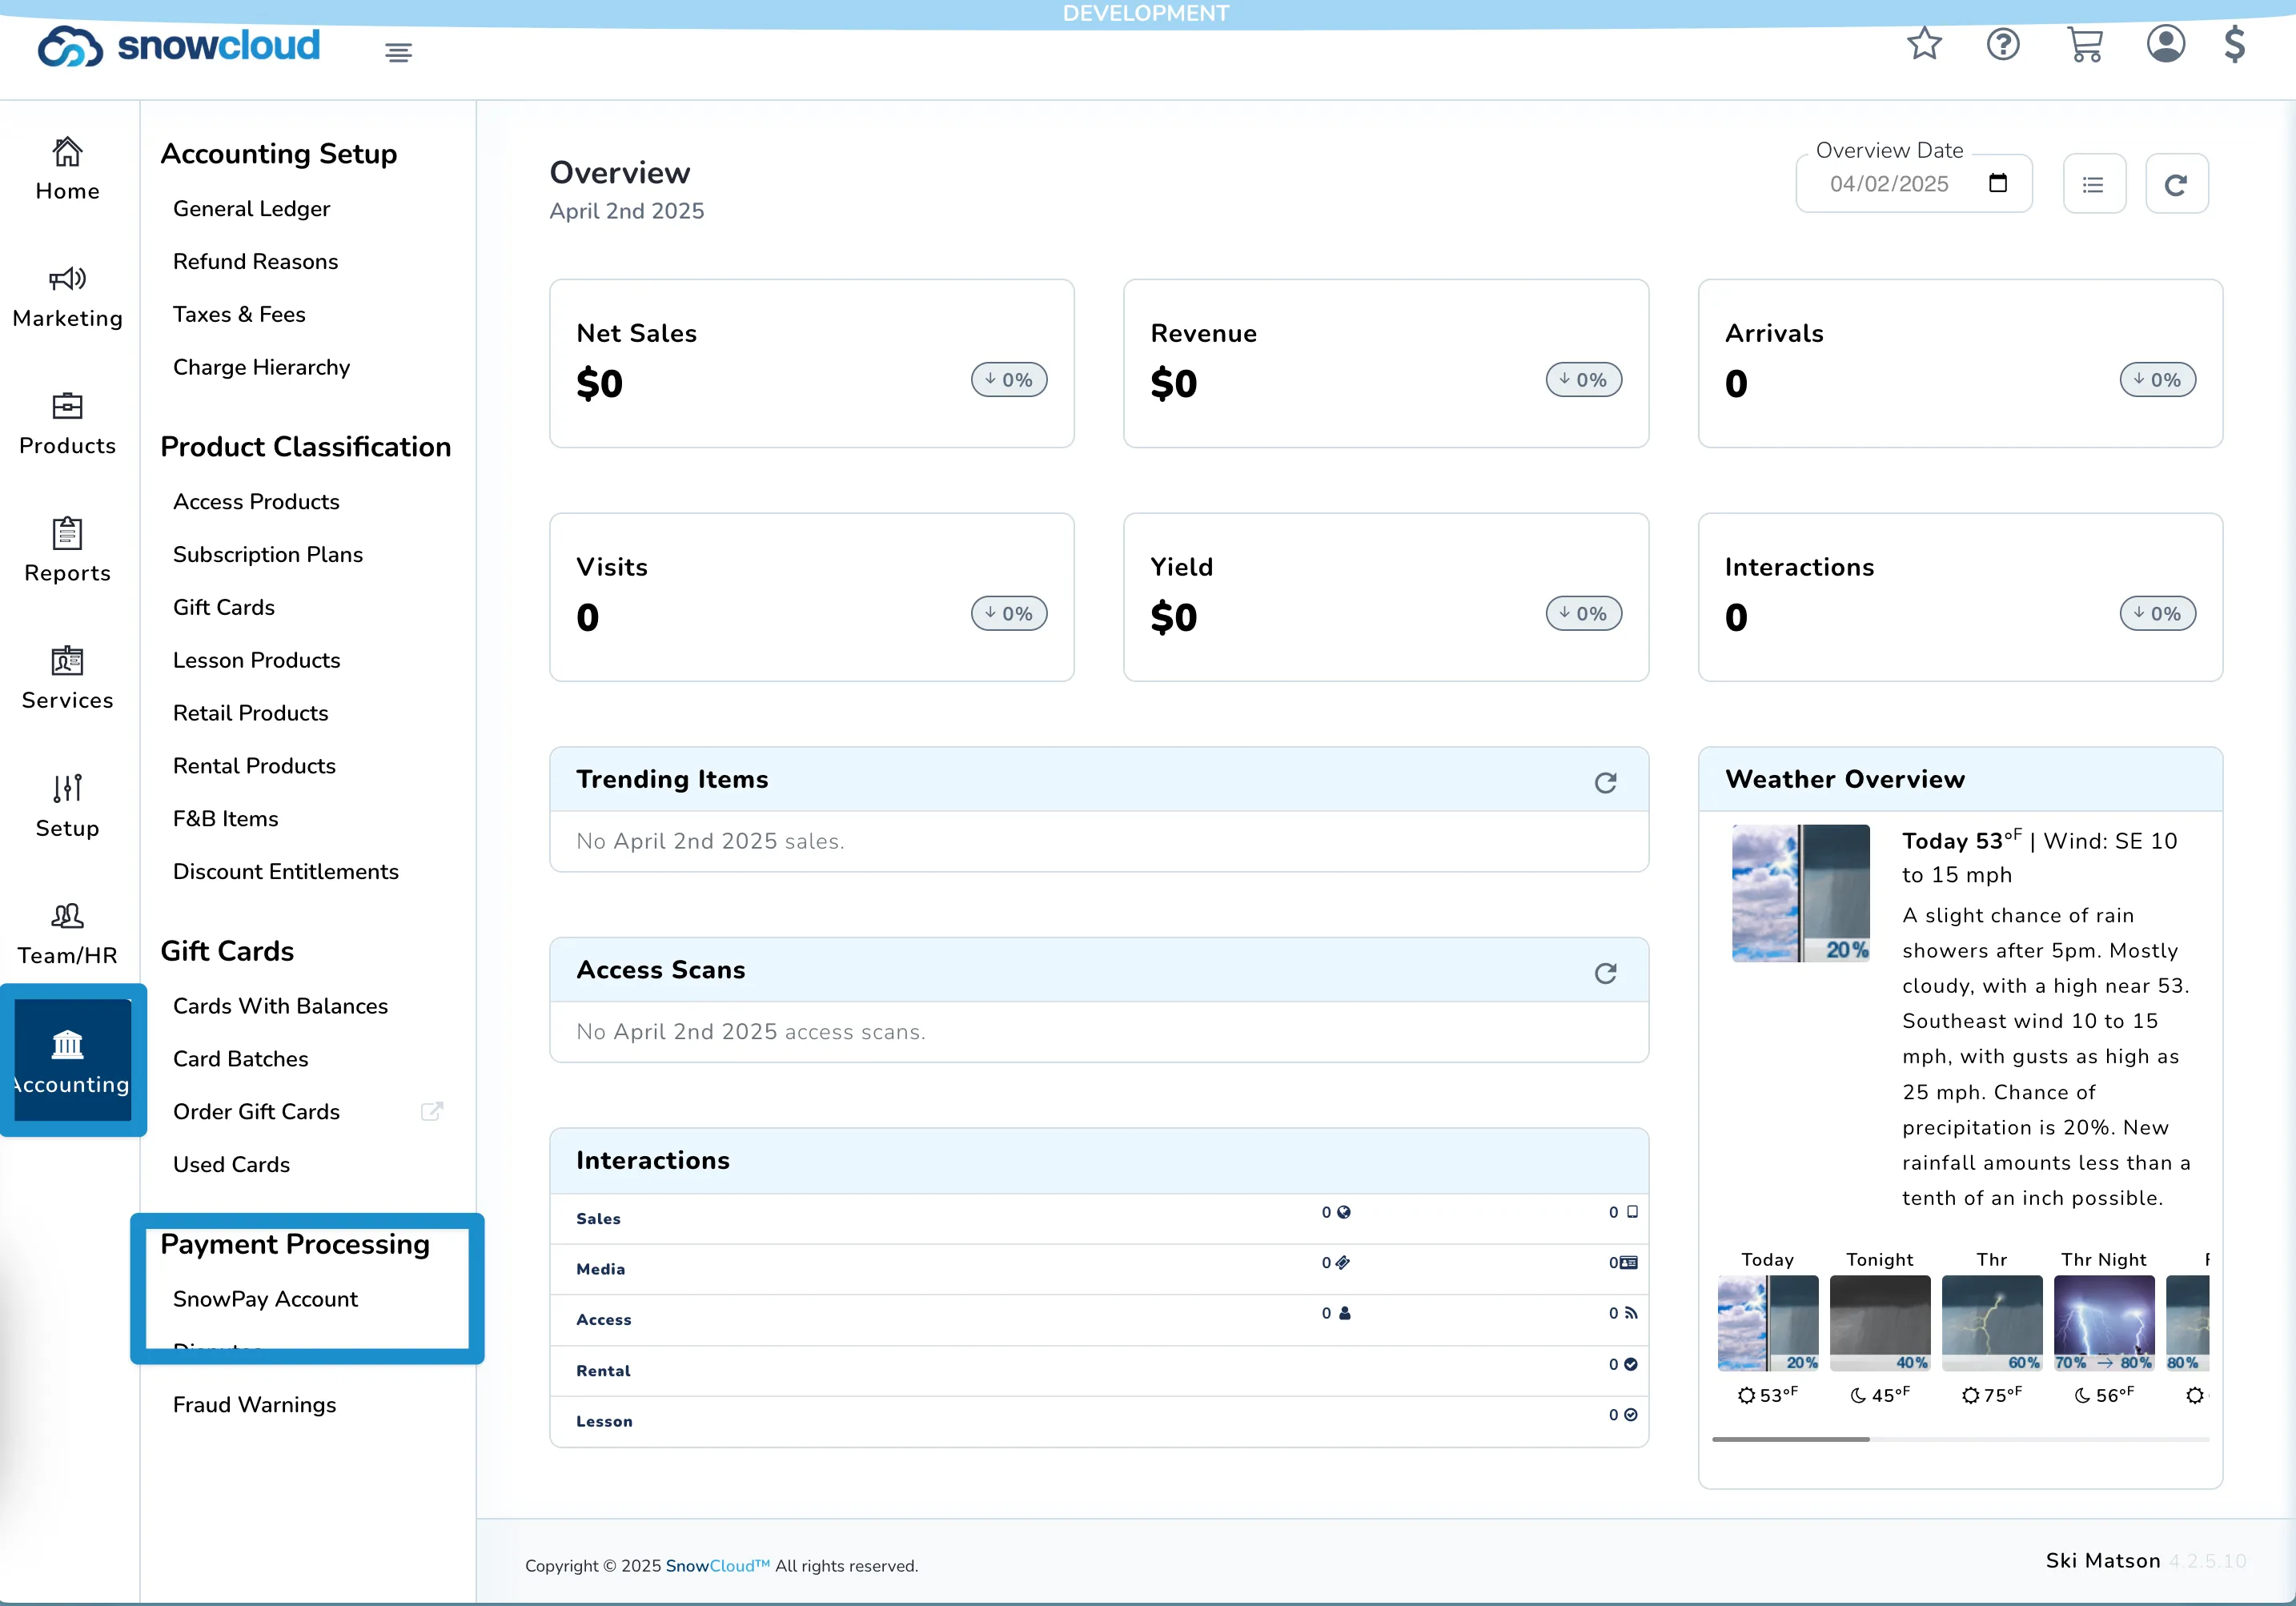The height and width of the screenshot is (1606, 2296).
Task: Click the Tonight forecast thumbnail
Action: click(1879, 1322)
